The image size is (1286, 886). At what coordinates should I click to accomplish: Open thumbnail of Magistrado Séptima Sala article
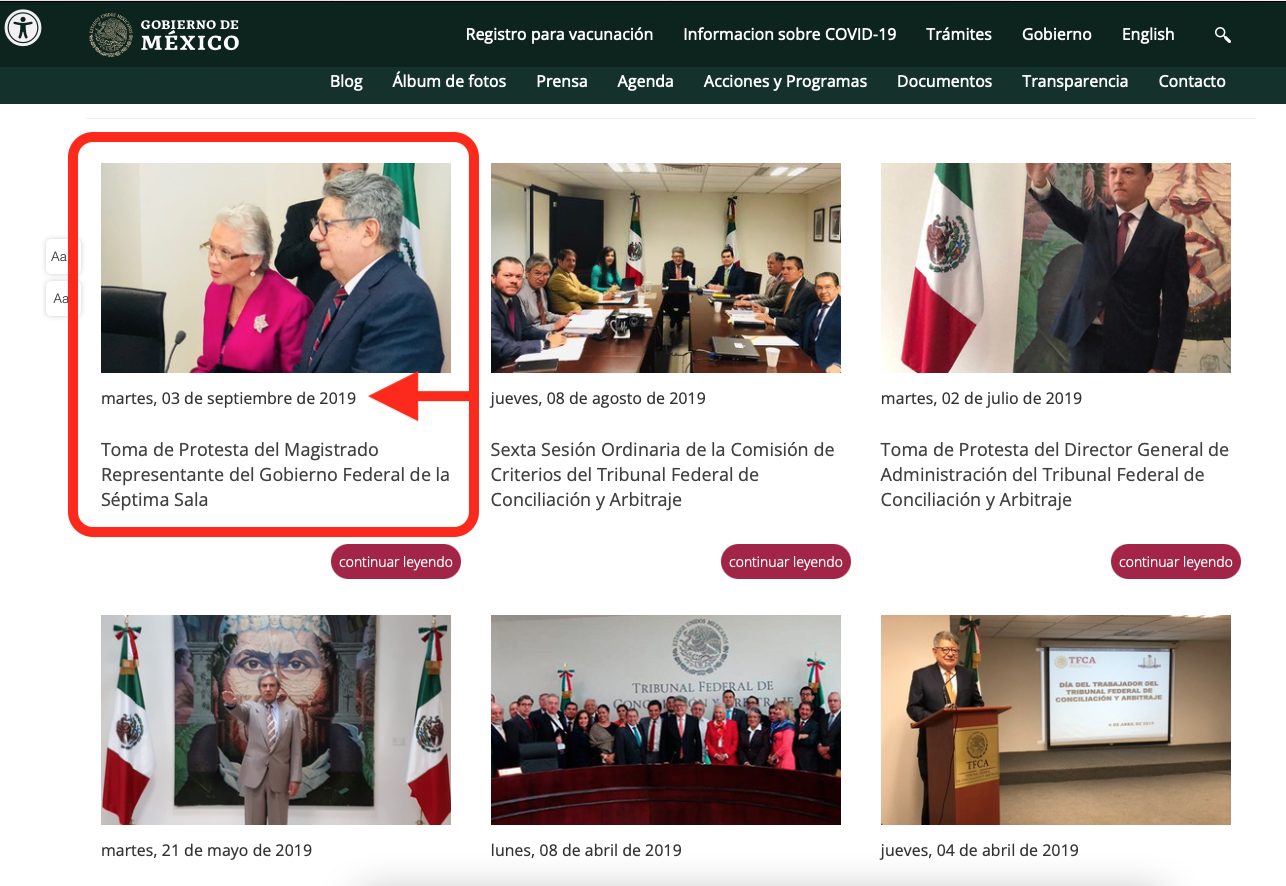pyautogui.click(x=276, y=268)
